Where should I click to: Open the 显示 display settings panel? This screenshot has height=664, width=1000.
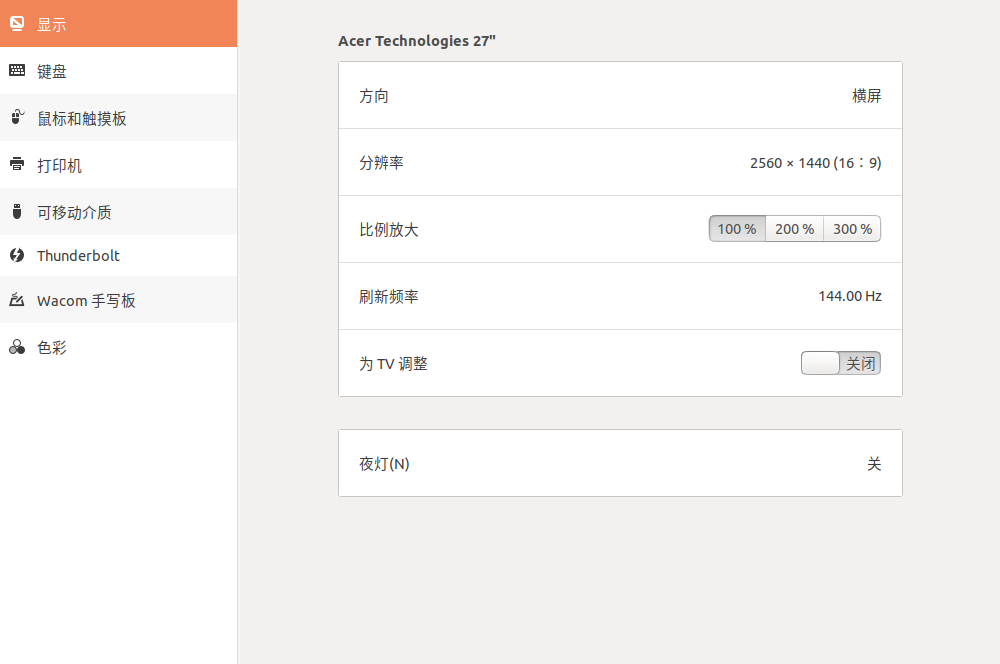(119, 24)
